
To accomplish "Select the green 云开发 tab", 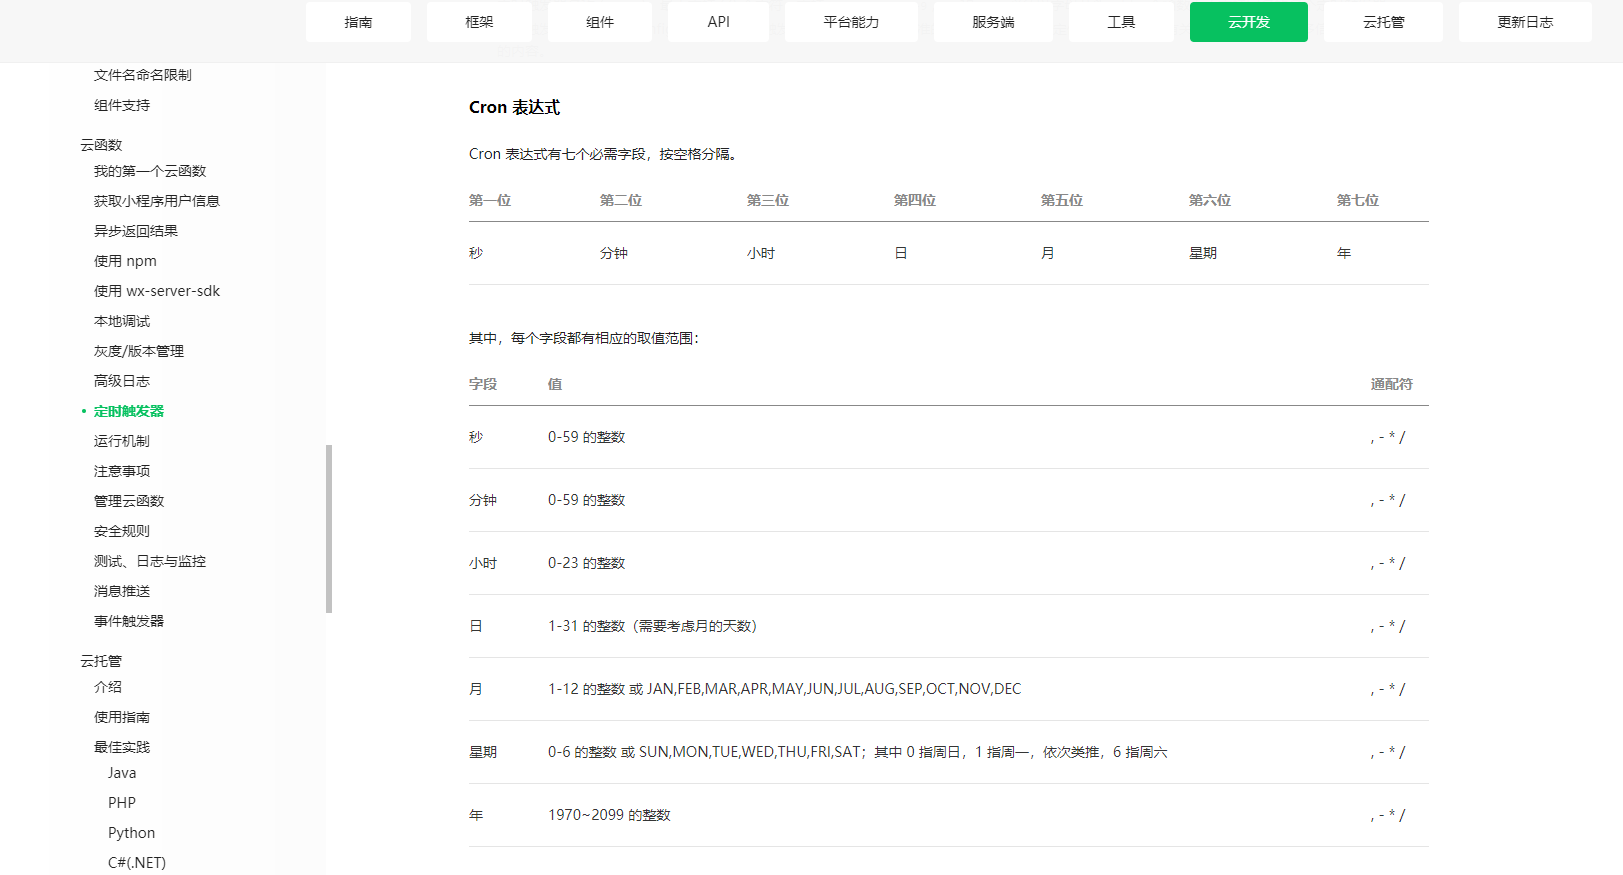I will (x=1249, y=22).
